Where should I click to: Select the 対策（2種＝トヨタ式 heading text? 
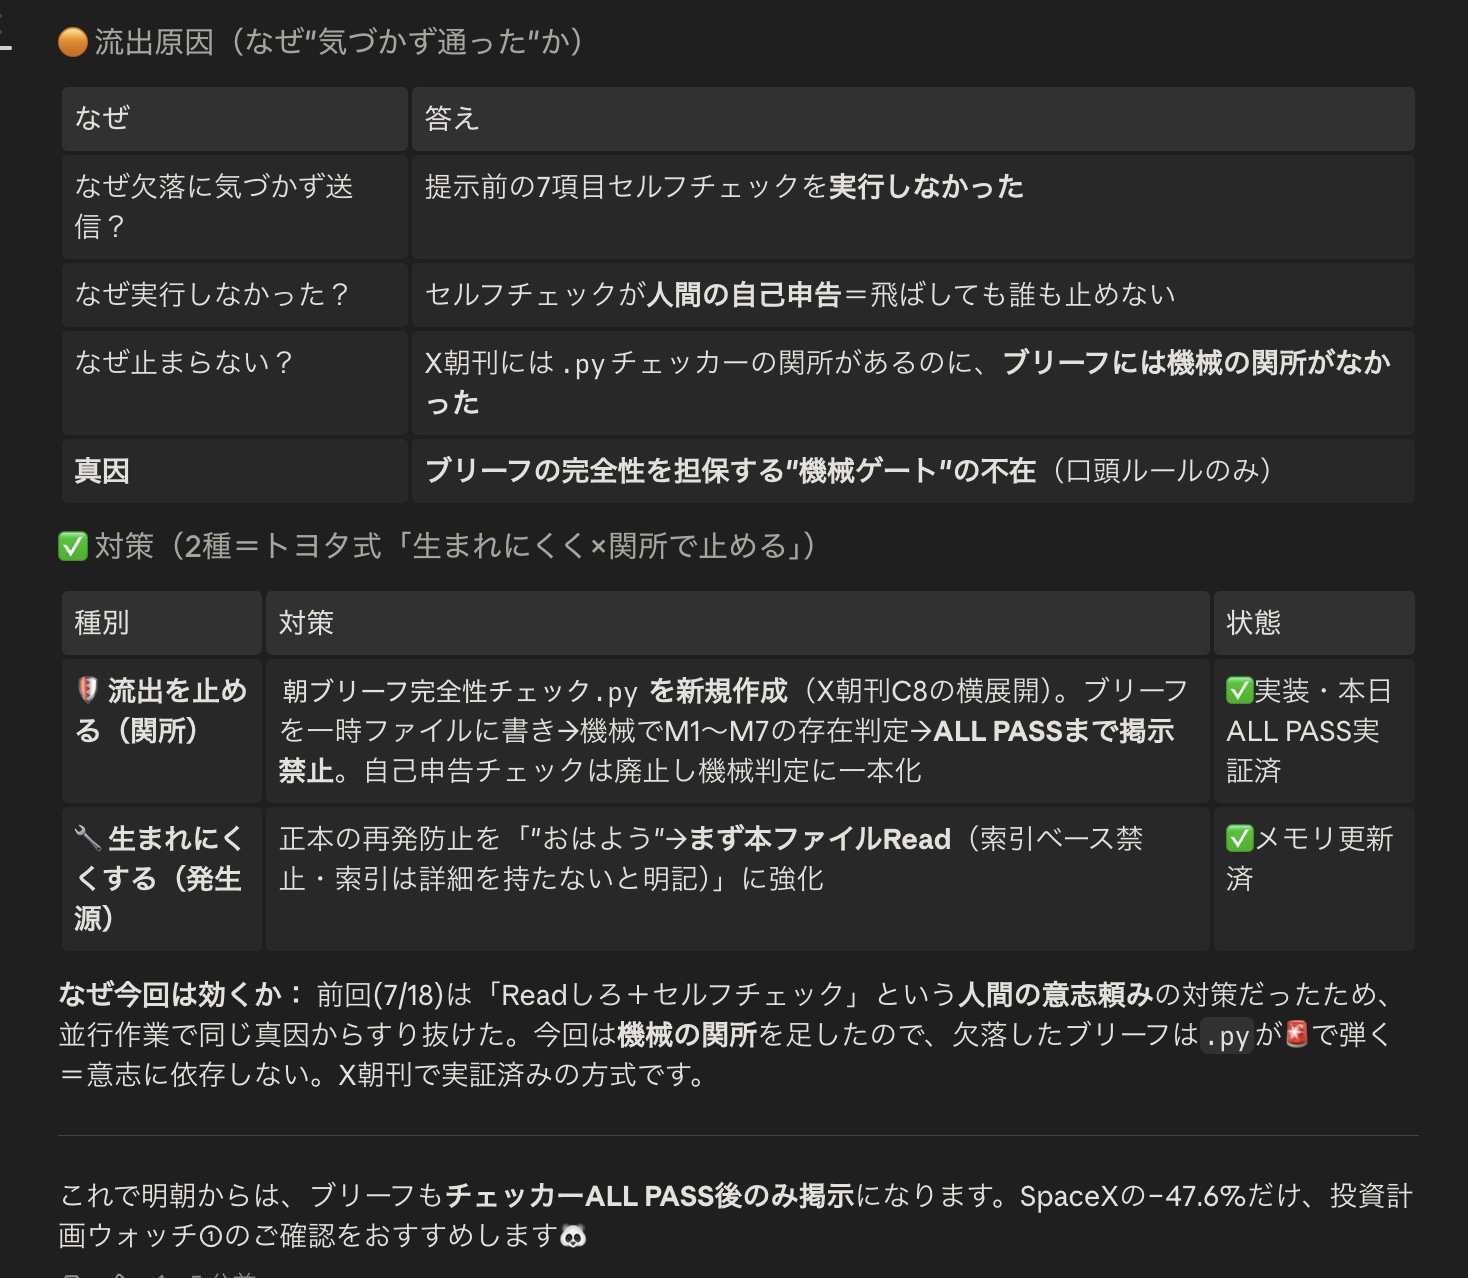click(455, 546)
